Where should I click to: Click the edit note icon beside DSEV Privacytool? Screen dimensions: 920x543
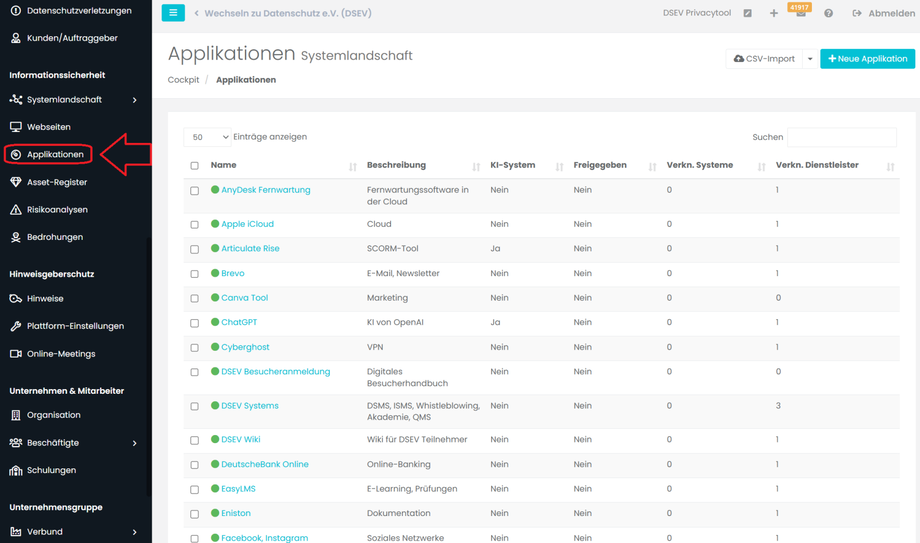[x=747, y=14]
